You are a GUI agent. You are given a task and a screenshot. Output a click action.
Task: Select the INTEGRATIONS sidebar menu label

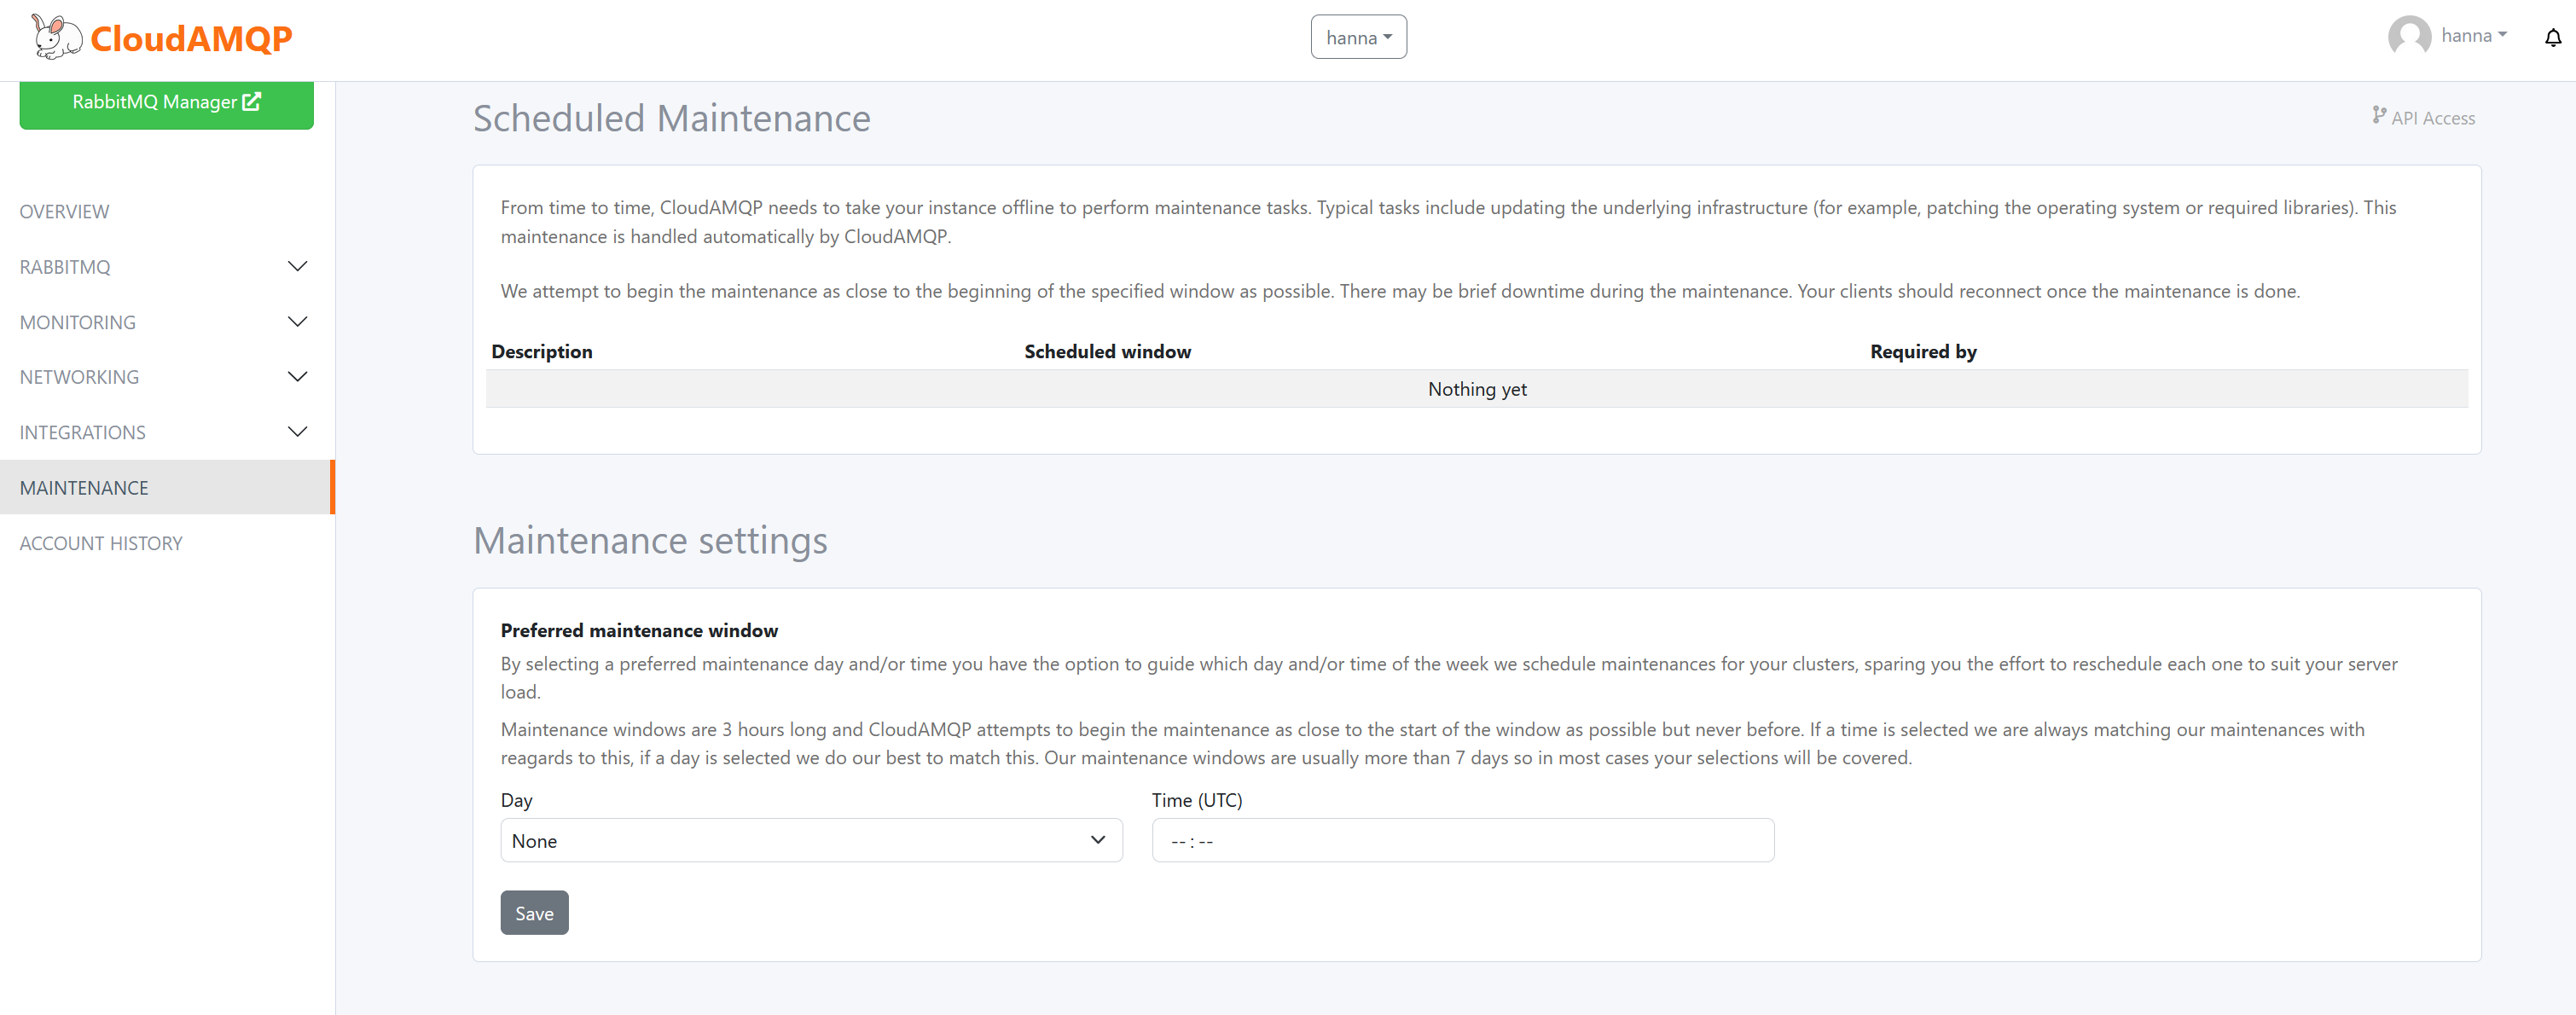point(83,432)
